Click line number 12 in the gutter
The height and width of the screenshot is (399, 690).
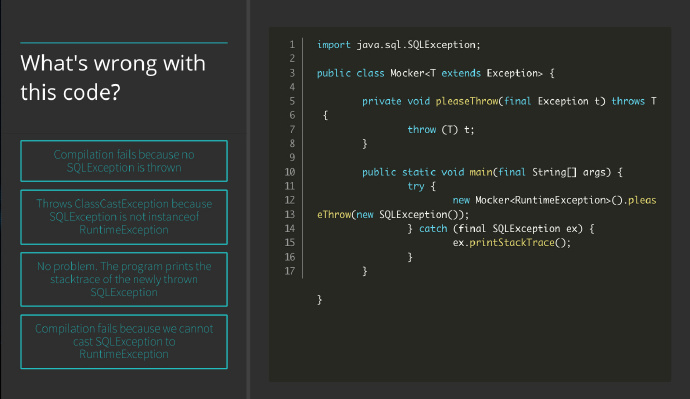pyautogui.click(x=290, y=200)
